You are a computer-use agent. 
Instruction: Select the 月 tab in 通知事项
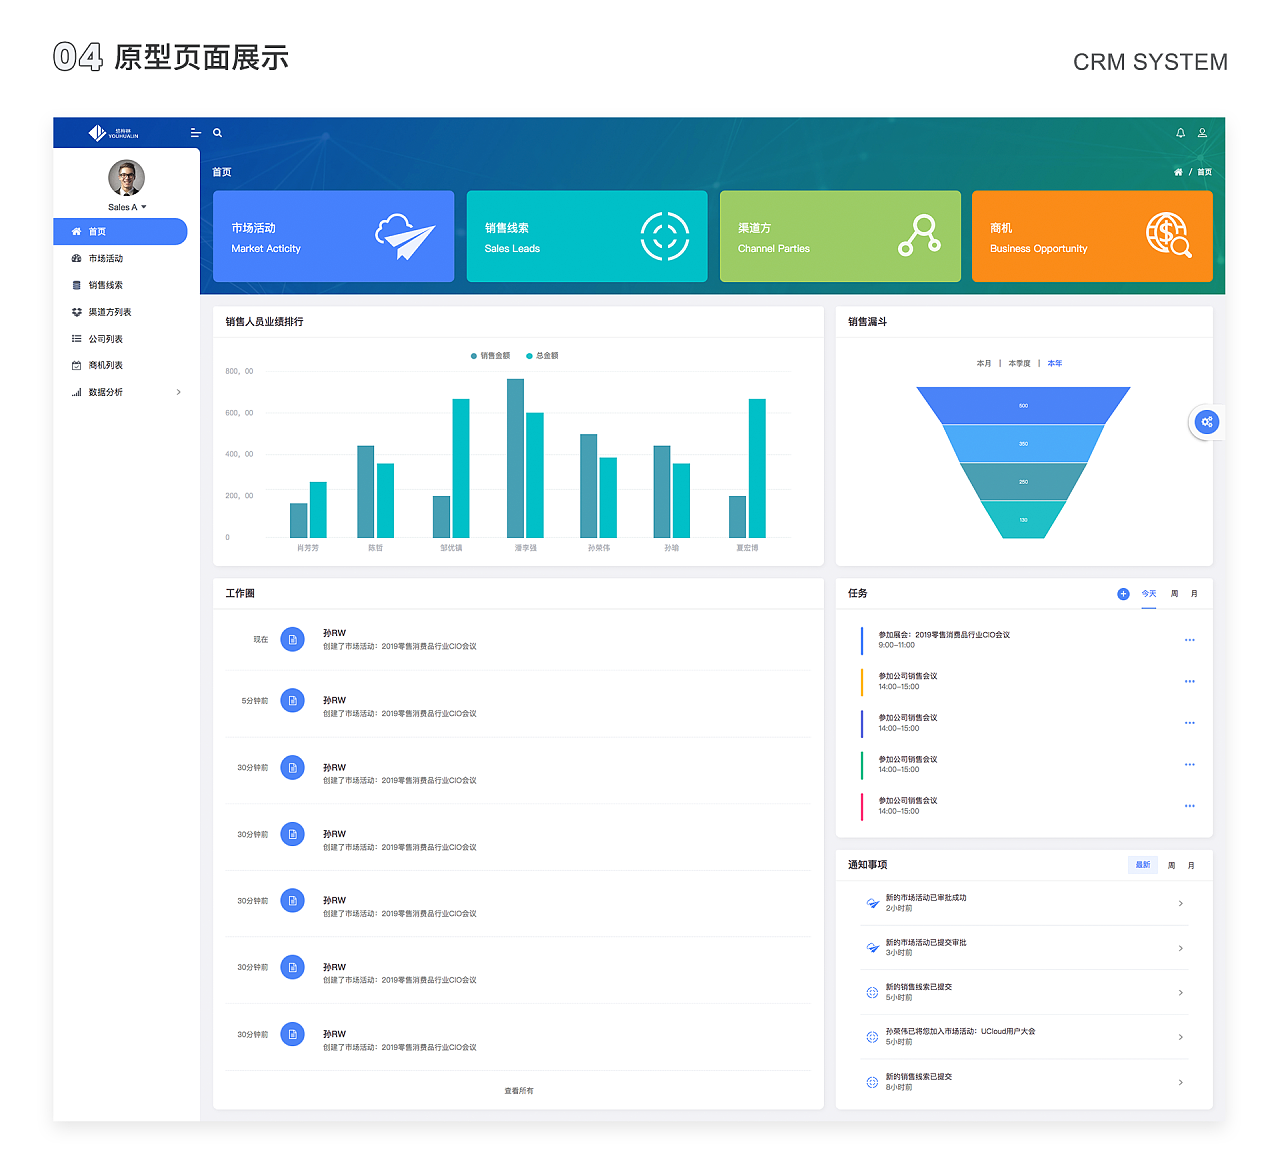pyautogui.click(x=1191, y=865)
